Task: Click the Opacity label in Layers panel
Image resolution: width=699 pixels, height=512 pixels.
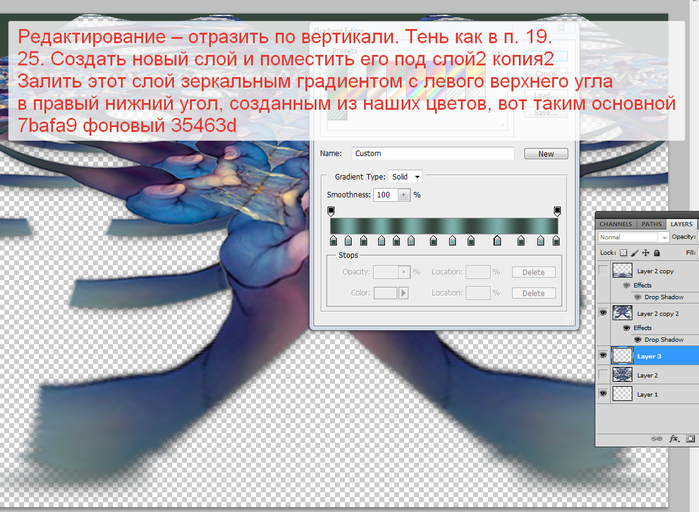Action: tap(683, 237)
